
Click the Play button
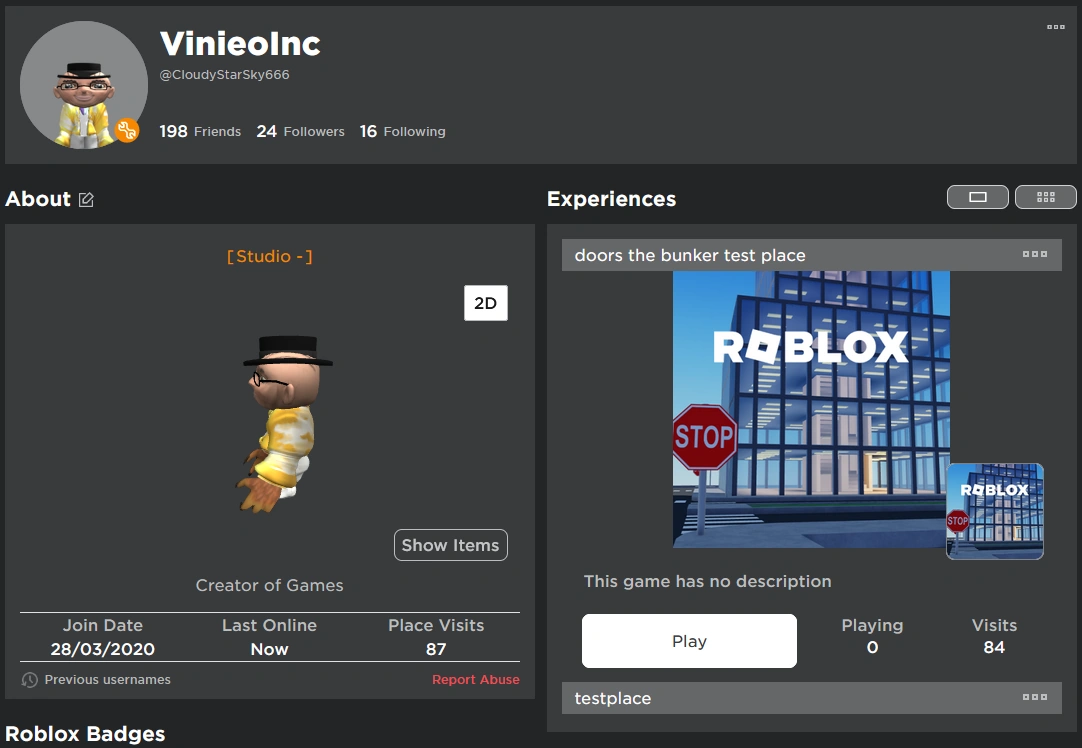pyautogui.click(x=688, y=640)
